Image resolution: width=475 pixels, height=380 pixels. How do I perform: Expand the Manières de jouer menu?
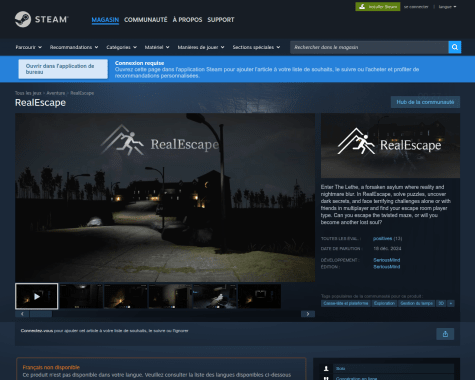click(201, 47)
